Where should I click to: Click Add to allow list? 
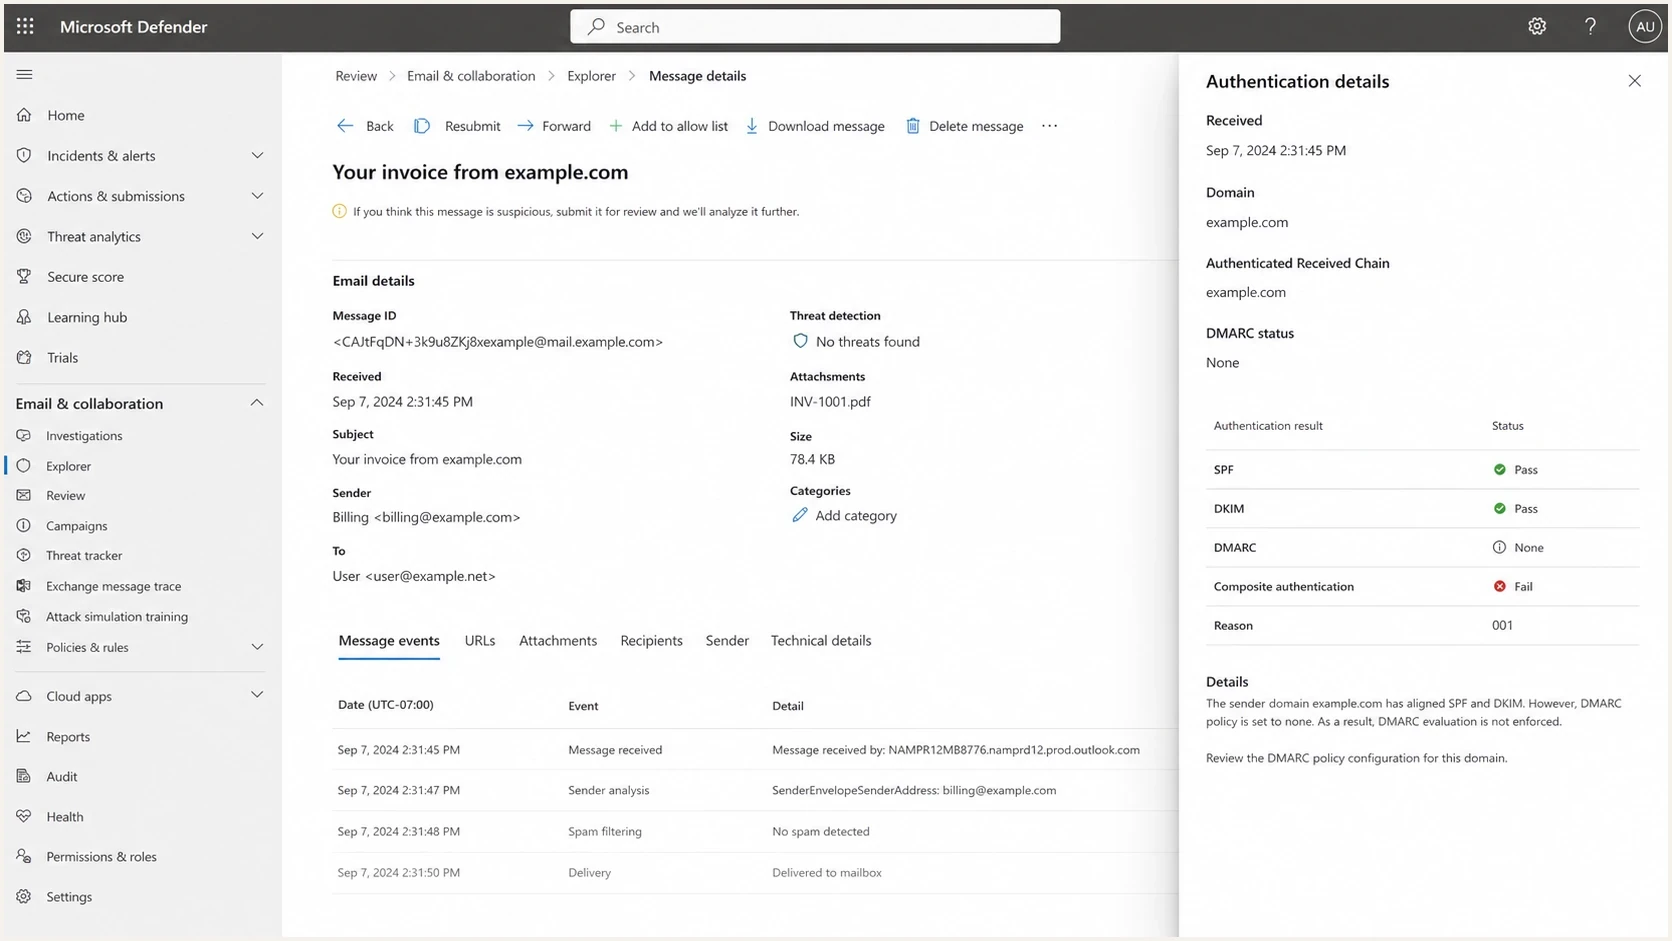[669, 126]
